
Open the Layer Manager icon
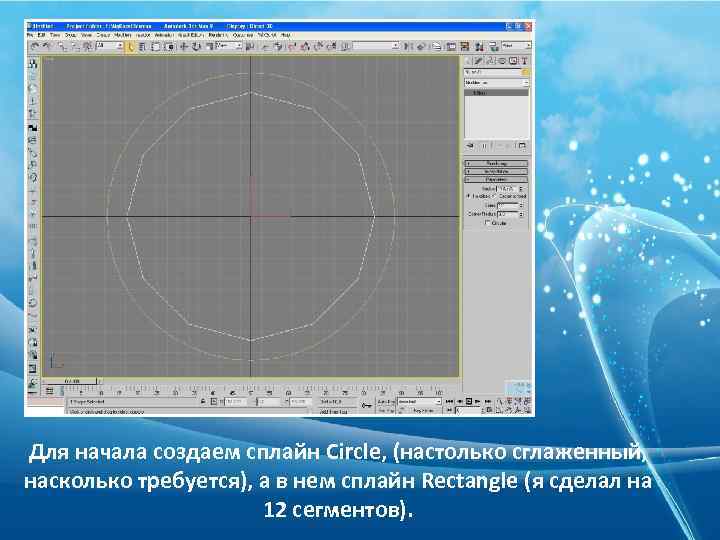(x=436, y=46)
